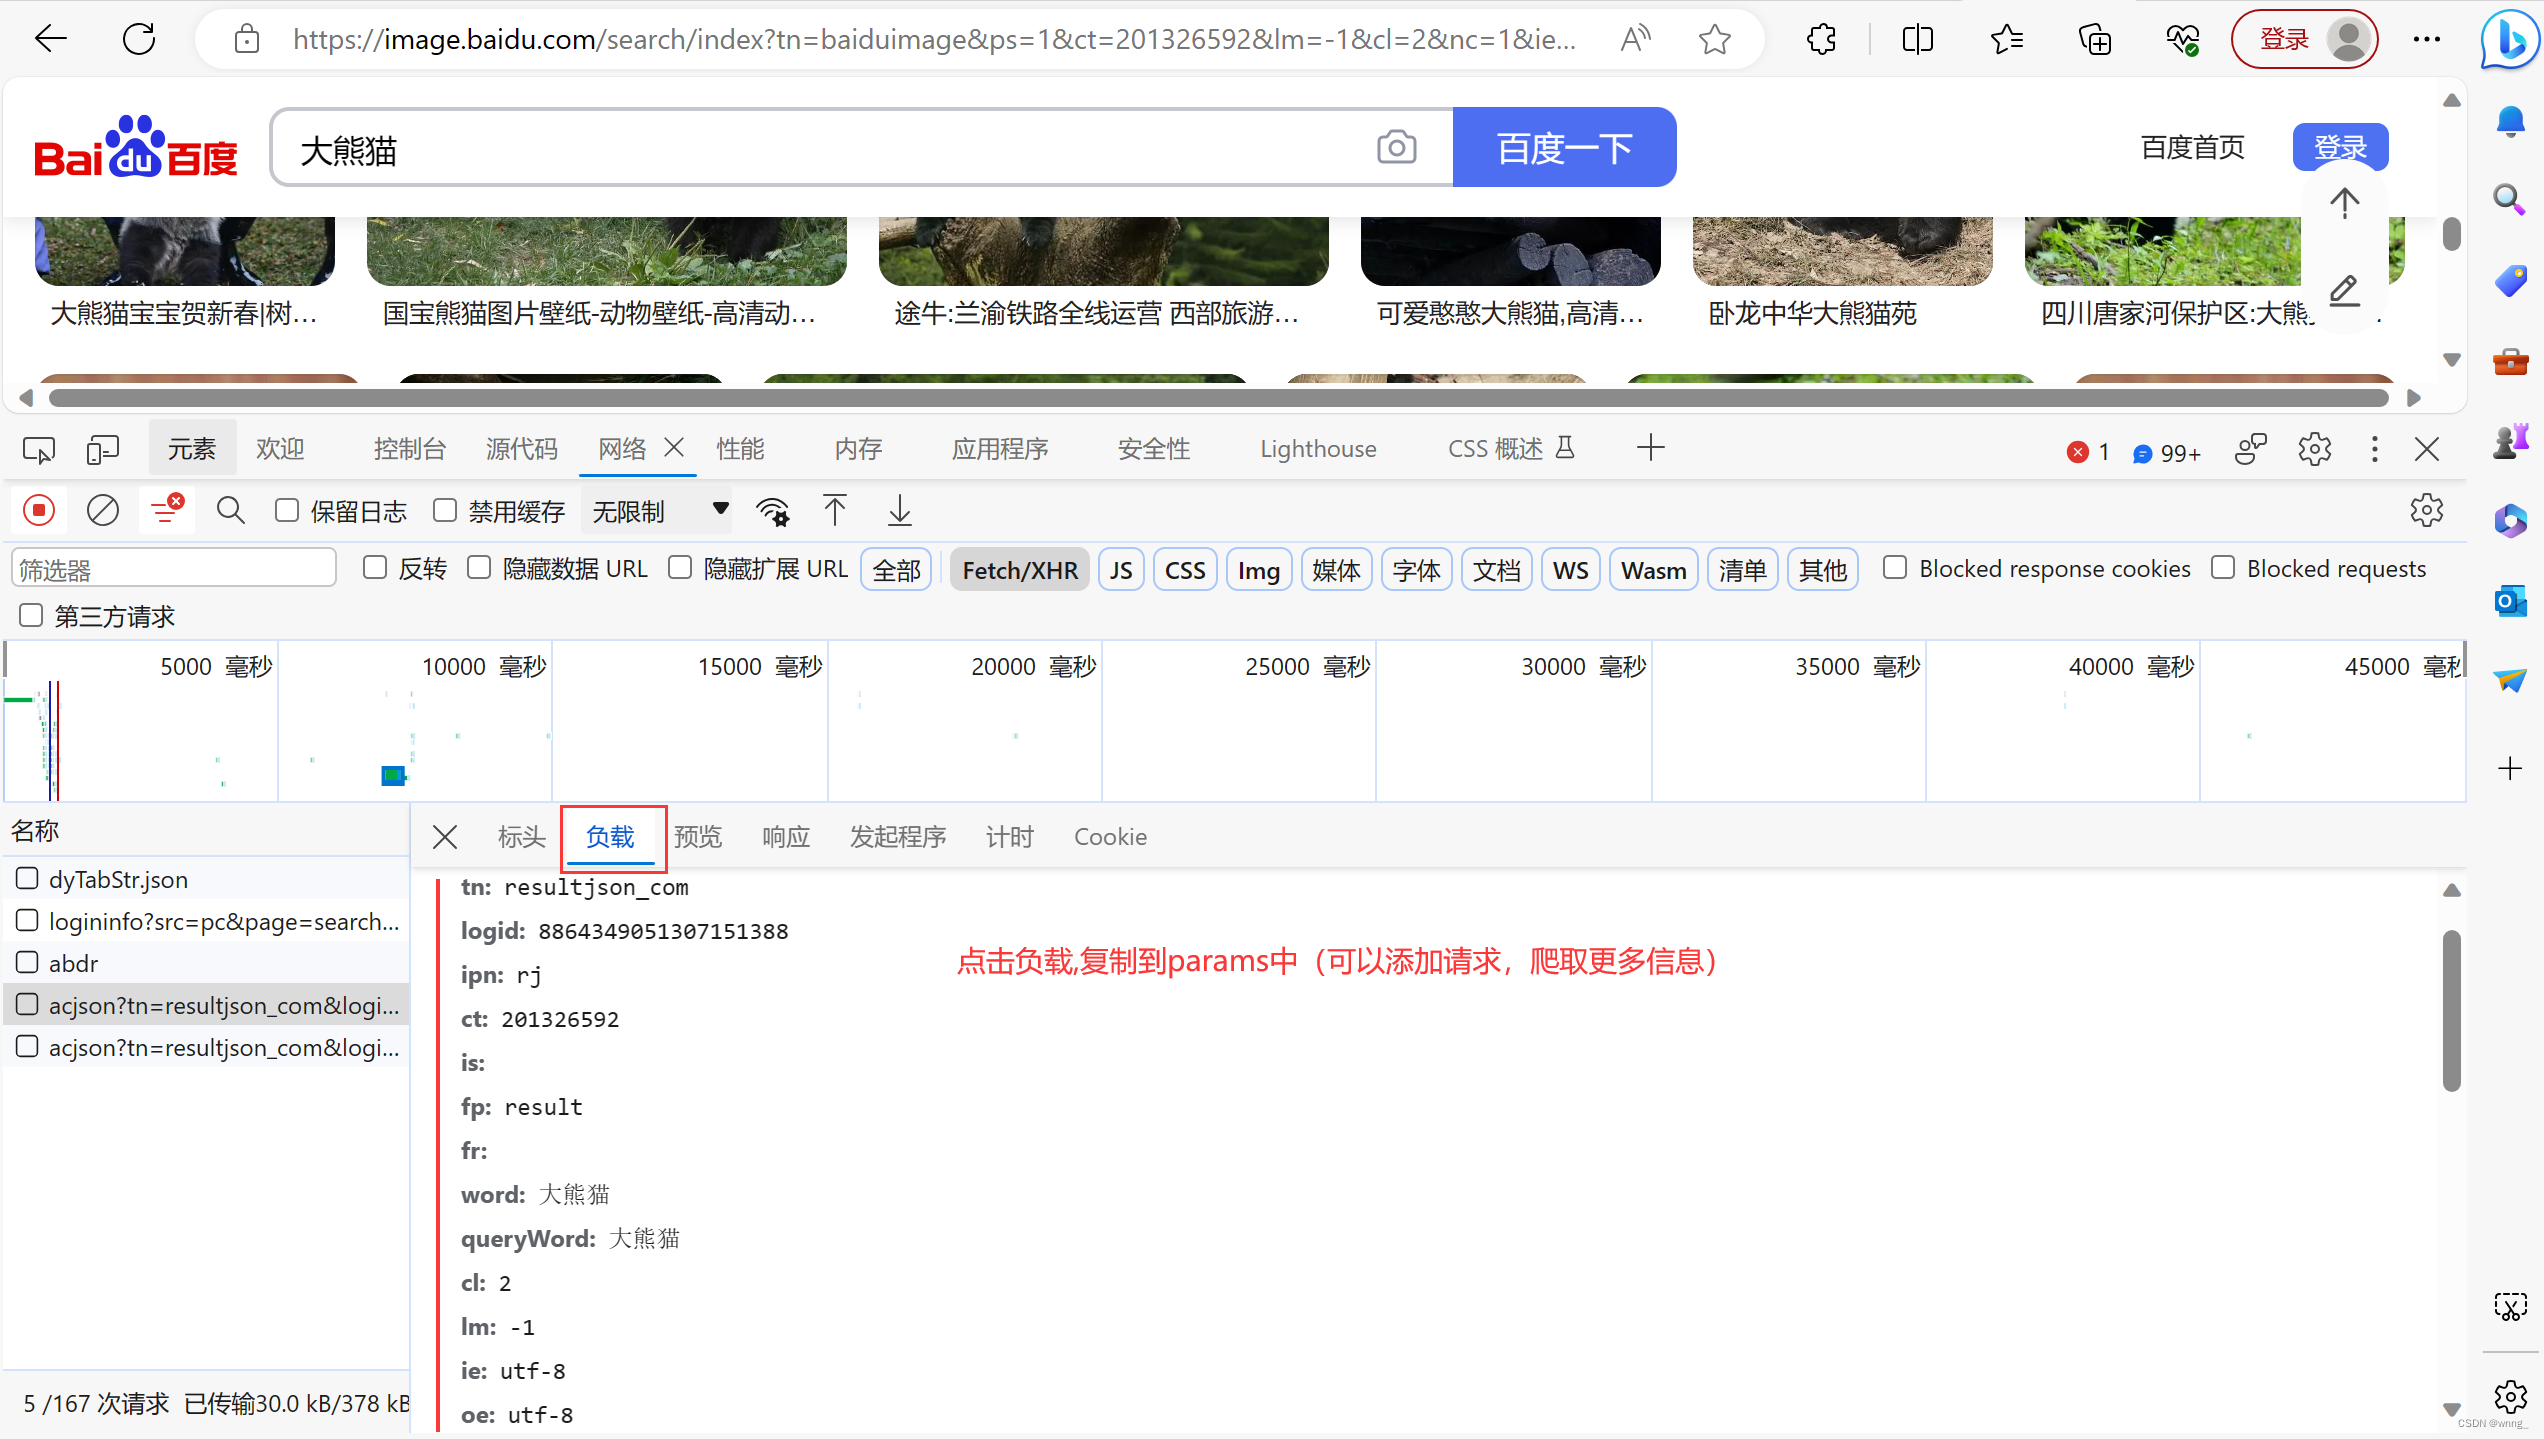Tick the 第三方请求 checkbox
This screenshot has width=2544, height=1439.
coord(31,615)
